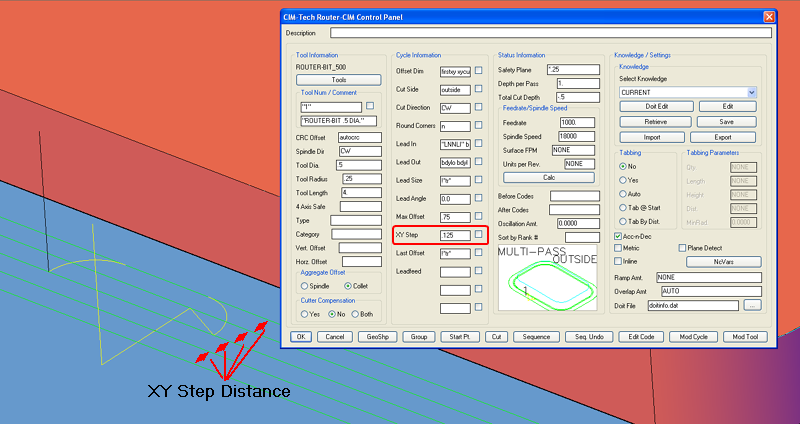The height and width of the screenshot is (424, 800).
Task: Choose Start Pt. button
Action: tap(460, 337)
